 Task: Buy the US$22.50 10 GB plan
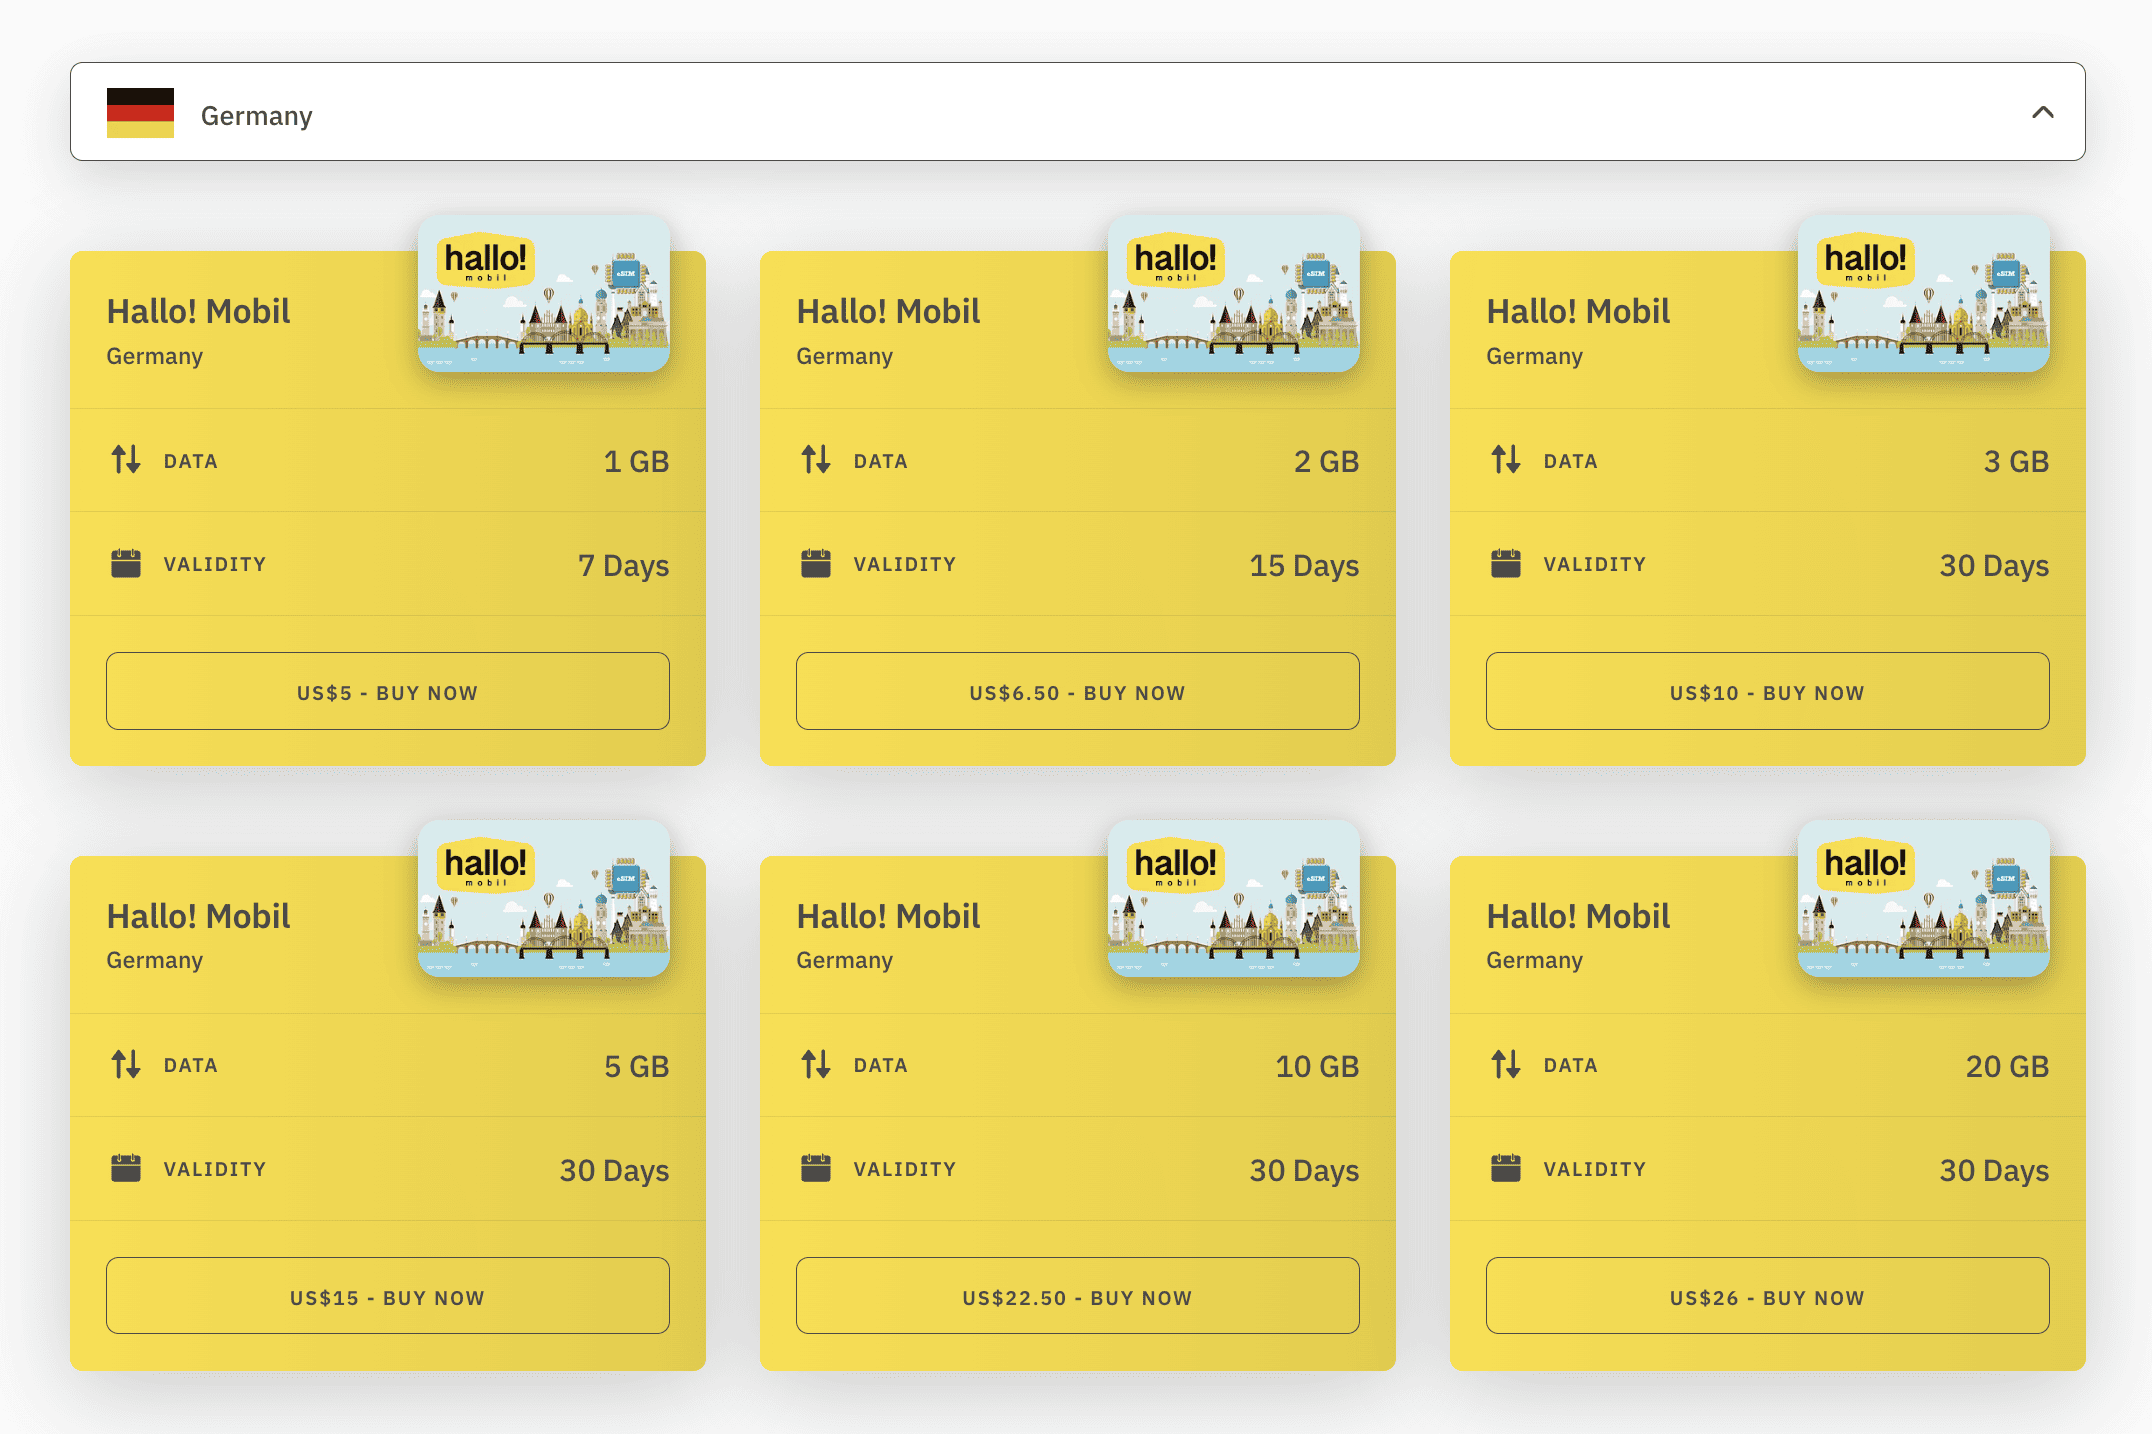click(x=1077, y=1297)
